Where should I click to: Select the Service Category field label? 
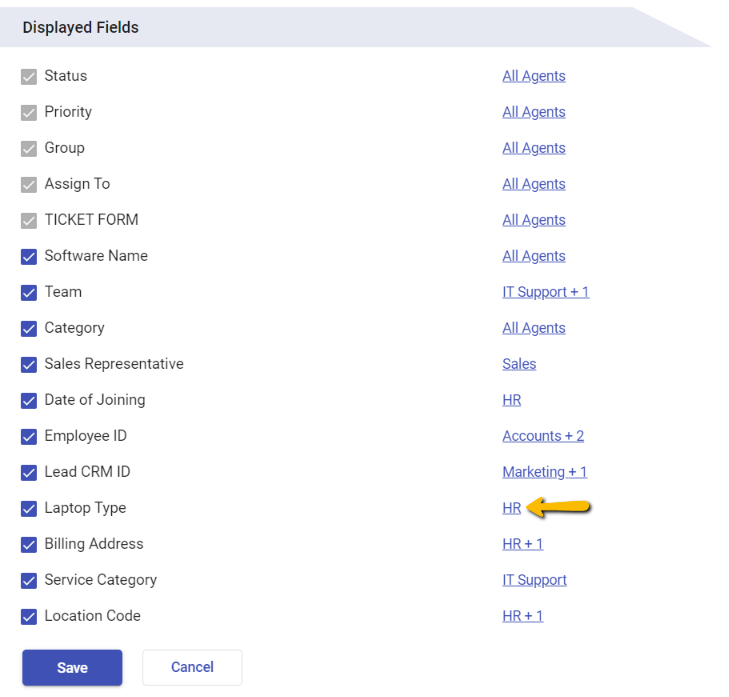tap(100, 580)
